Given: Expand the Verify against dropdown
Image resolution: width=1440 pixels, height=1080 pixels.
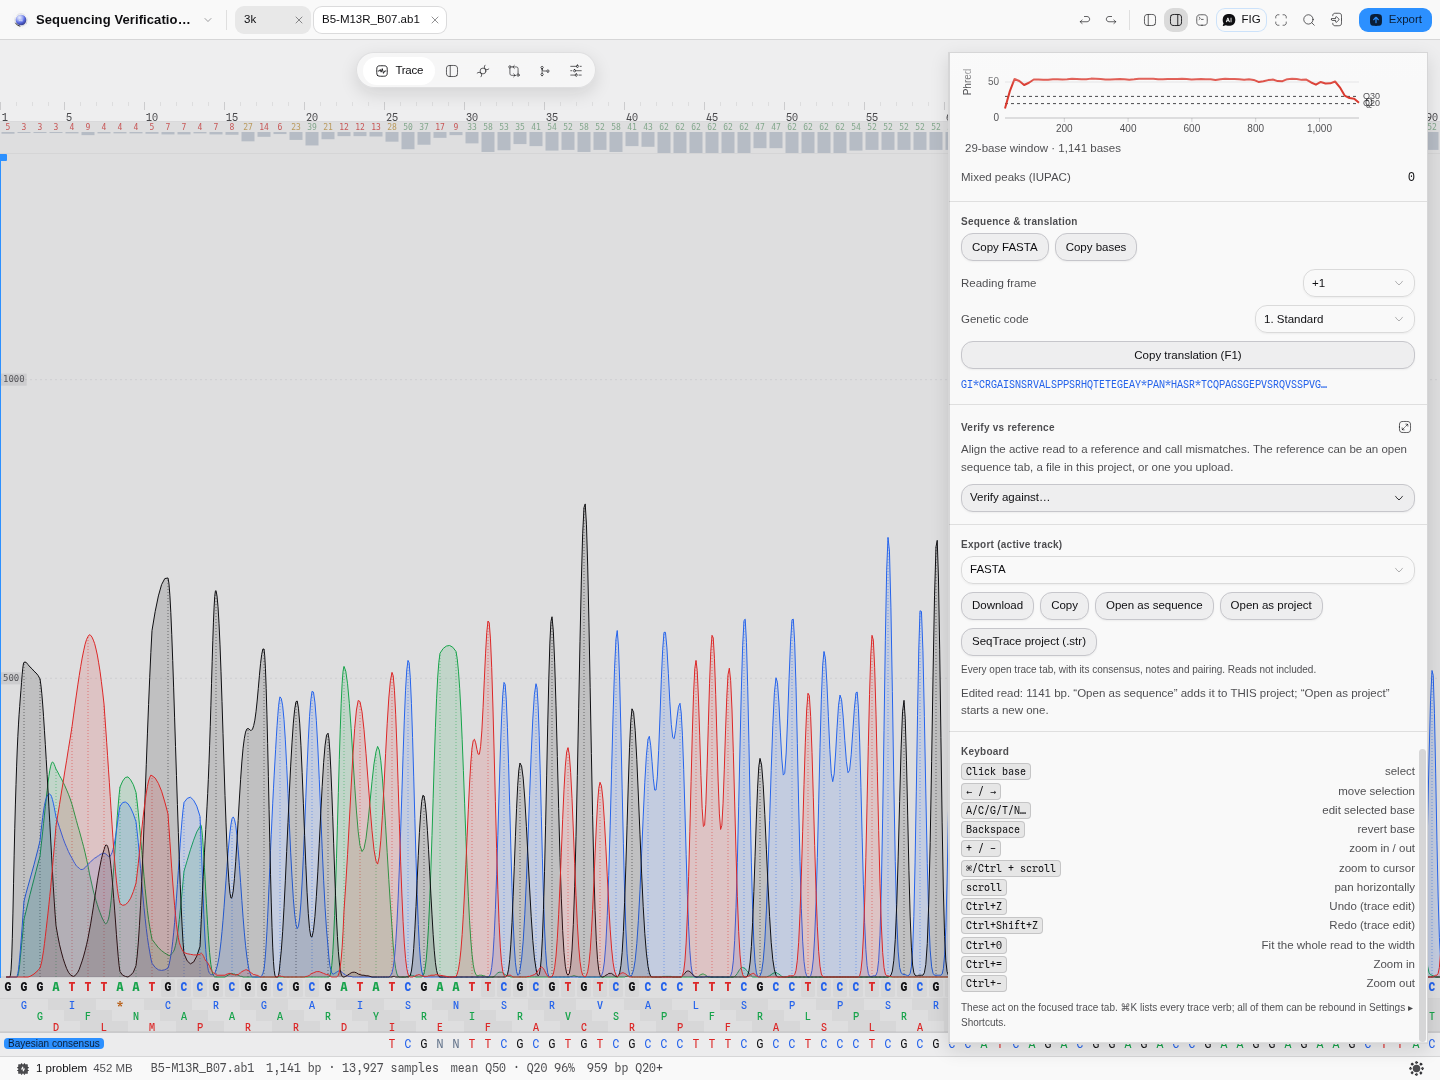Looking at the screenshot, I should [x=1188, y=497].
